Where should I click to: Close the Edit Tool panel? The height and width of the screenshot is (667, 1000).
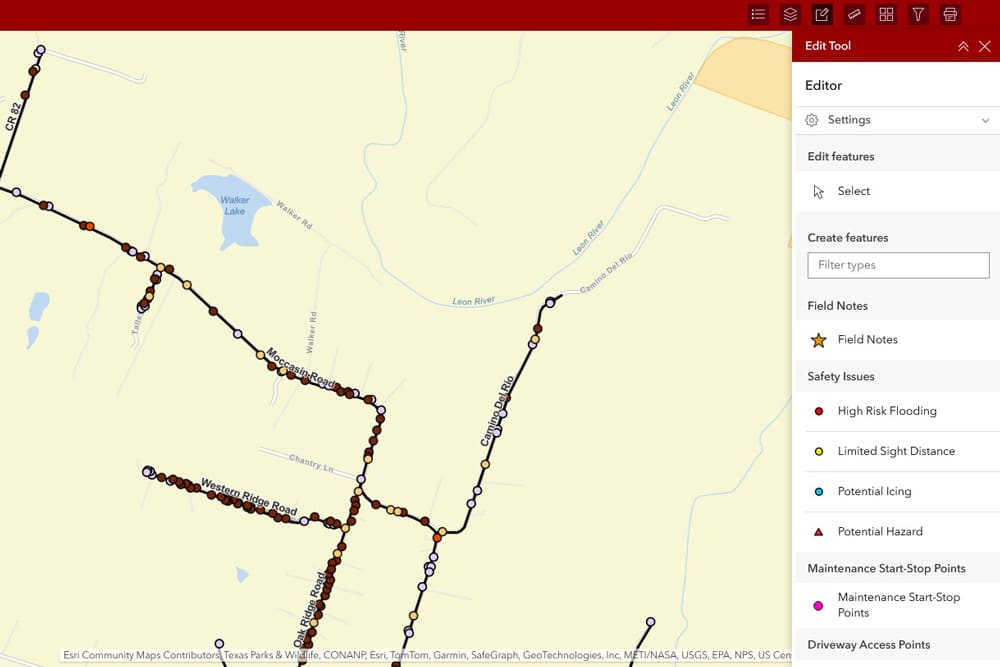pyautogui.click(x=985, y=46)
